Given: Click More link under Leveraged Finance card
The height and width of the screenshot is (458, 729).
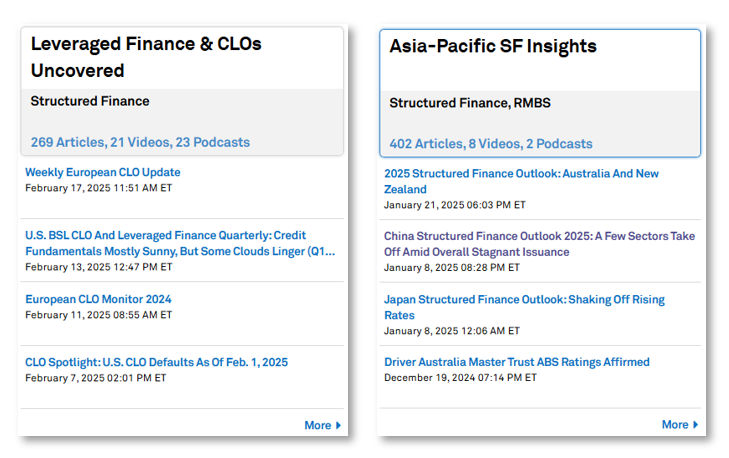Looking at the screenshot, I should click(x=318, y=425).
